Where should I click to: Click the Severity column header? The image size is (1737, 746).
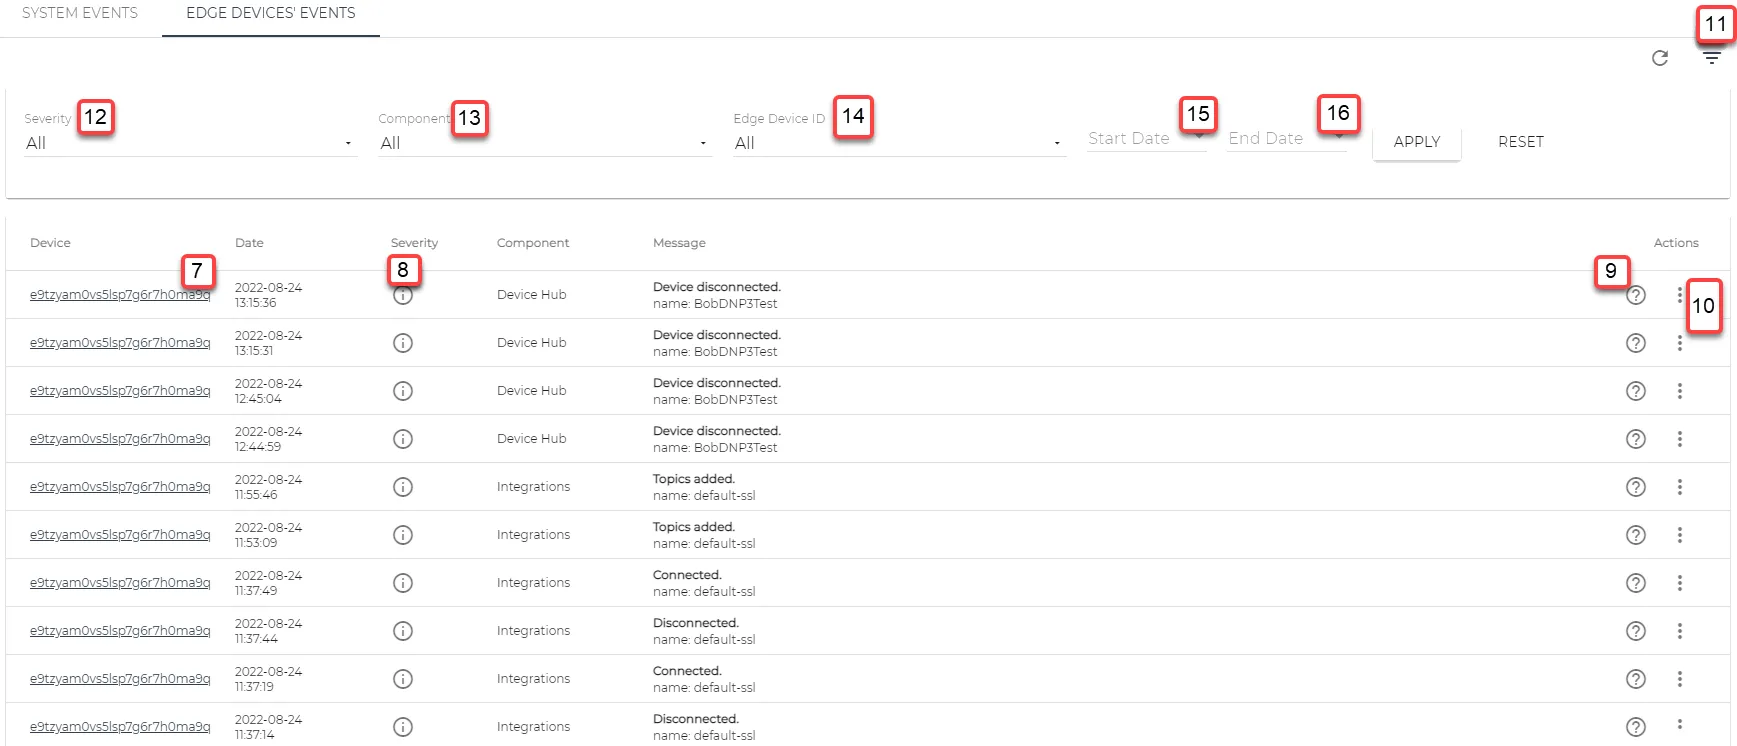click(414, 243)
